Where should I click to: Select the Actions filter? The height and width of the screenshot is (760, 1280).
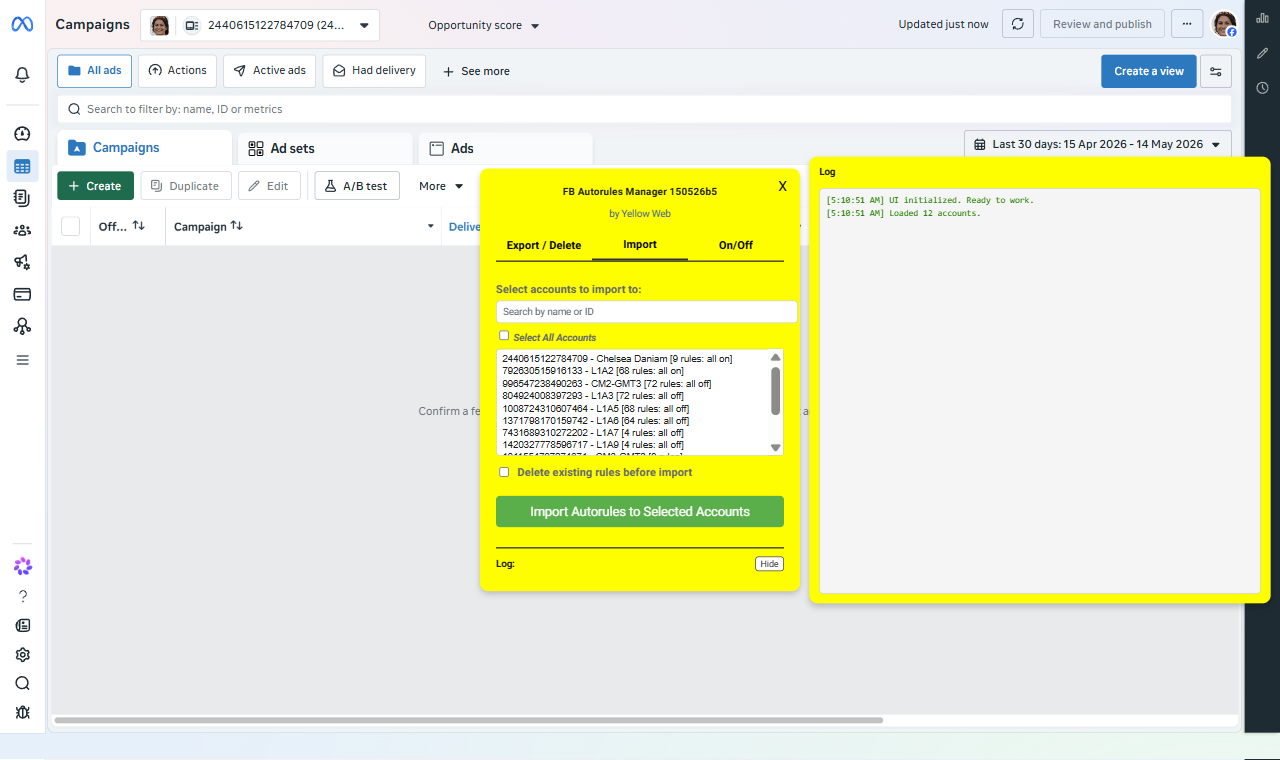177,71
